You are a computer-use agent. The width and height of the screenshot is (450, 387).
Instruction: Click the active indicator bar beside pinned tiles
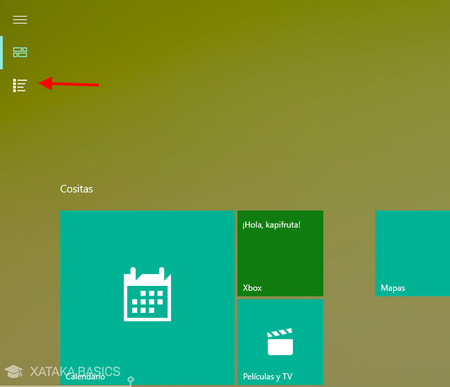point(1,53)
